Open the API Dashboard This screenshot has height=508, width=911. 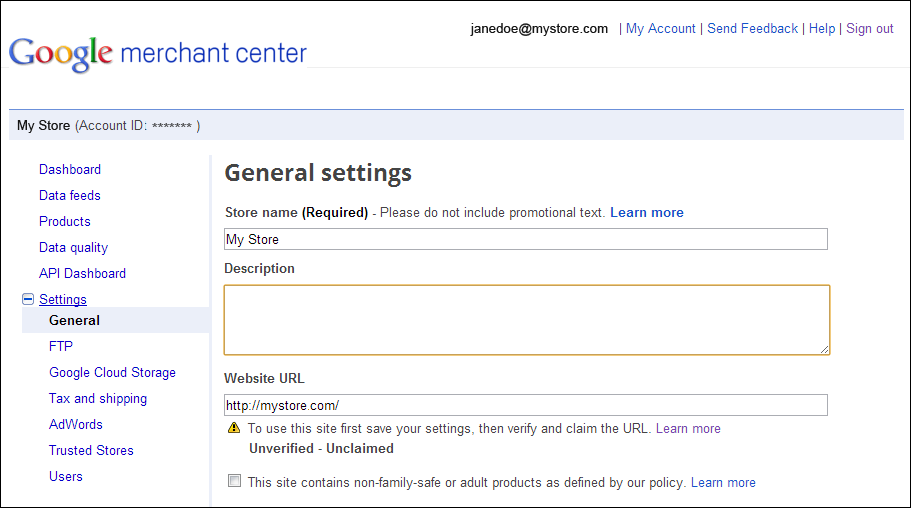coord(82,273)
